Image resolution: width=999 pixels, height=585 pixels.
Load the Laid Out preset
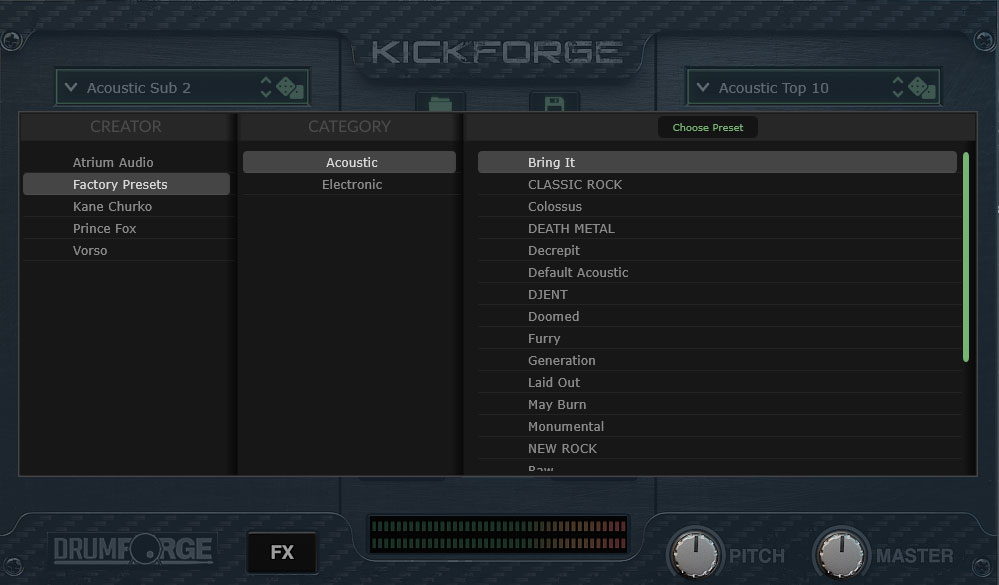(x=717, y=382)
